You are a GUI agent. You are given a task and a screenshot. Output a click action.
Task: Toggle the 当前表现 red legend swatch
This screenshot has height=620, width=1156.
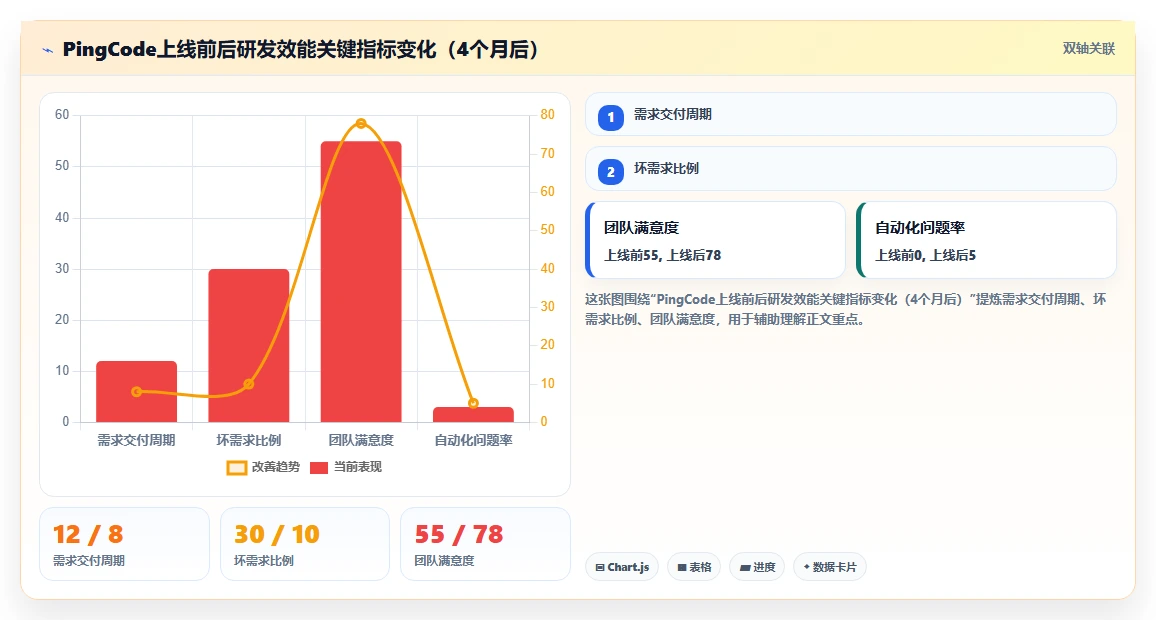point(318,467)
